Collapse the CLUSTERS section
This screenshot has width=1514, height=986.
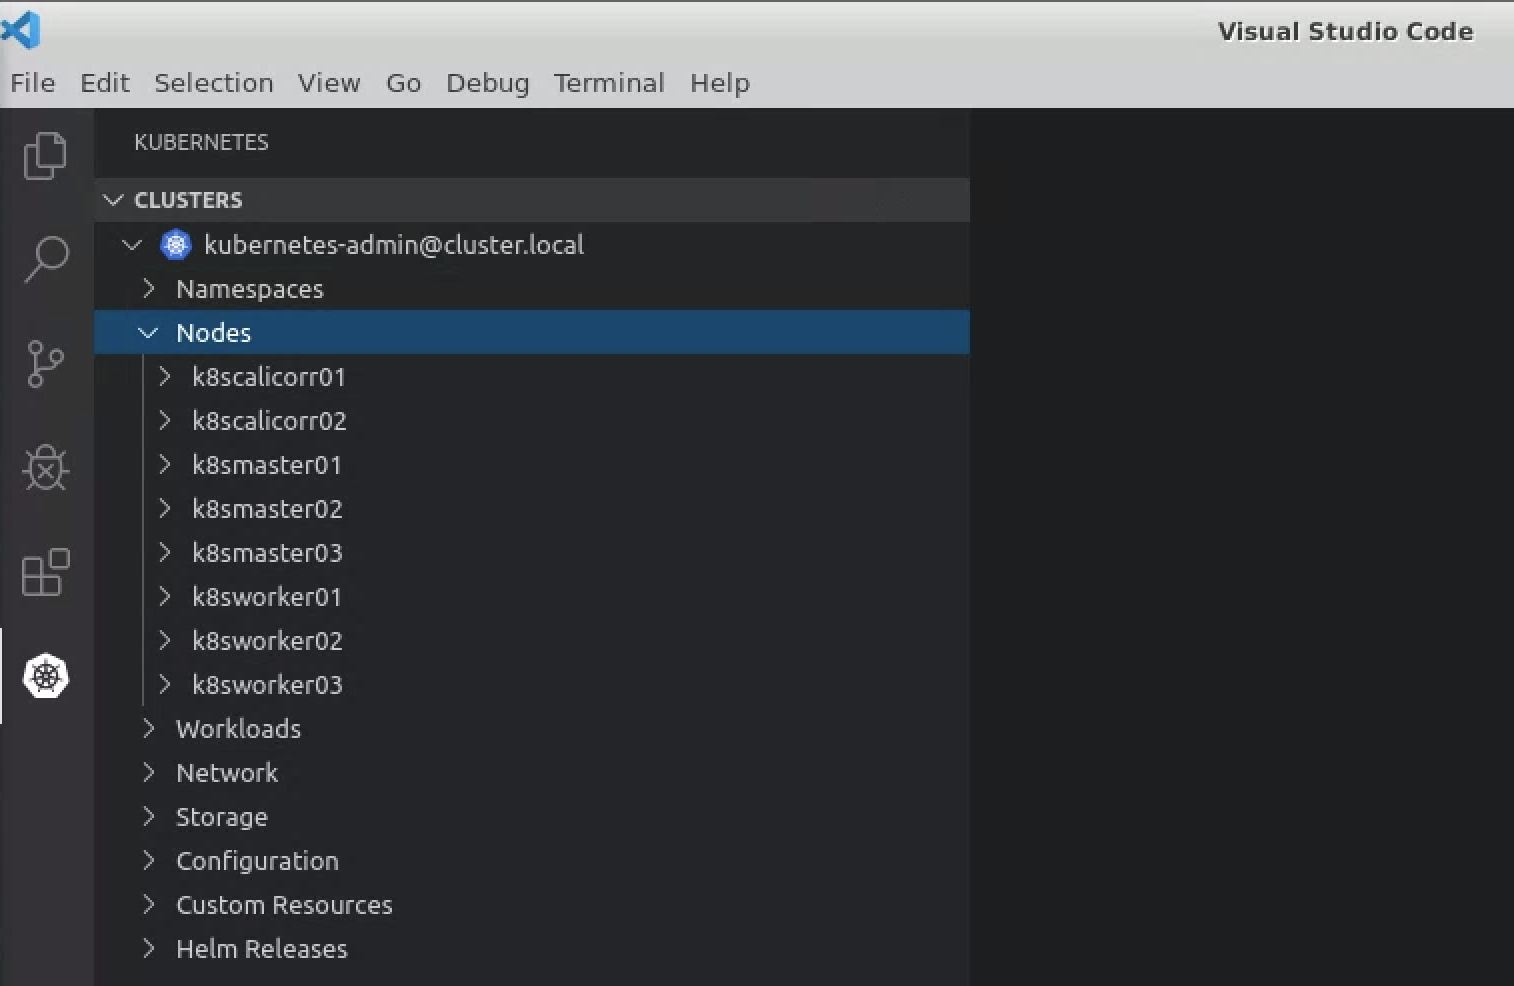click(x=113, y=200)
